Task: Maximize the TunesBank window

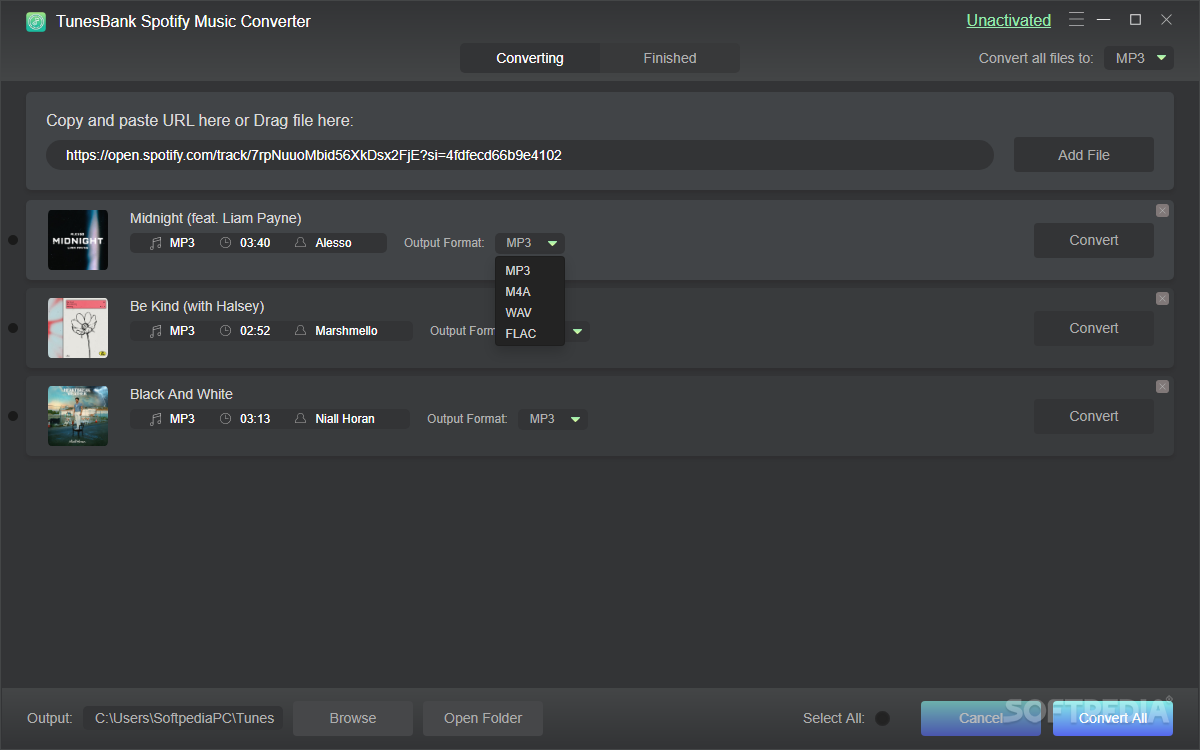Action: pos(1135,20)
